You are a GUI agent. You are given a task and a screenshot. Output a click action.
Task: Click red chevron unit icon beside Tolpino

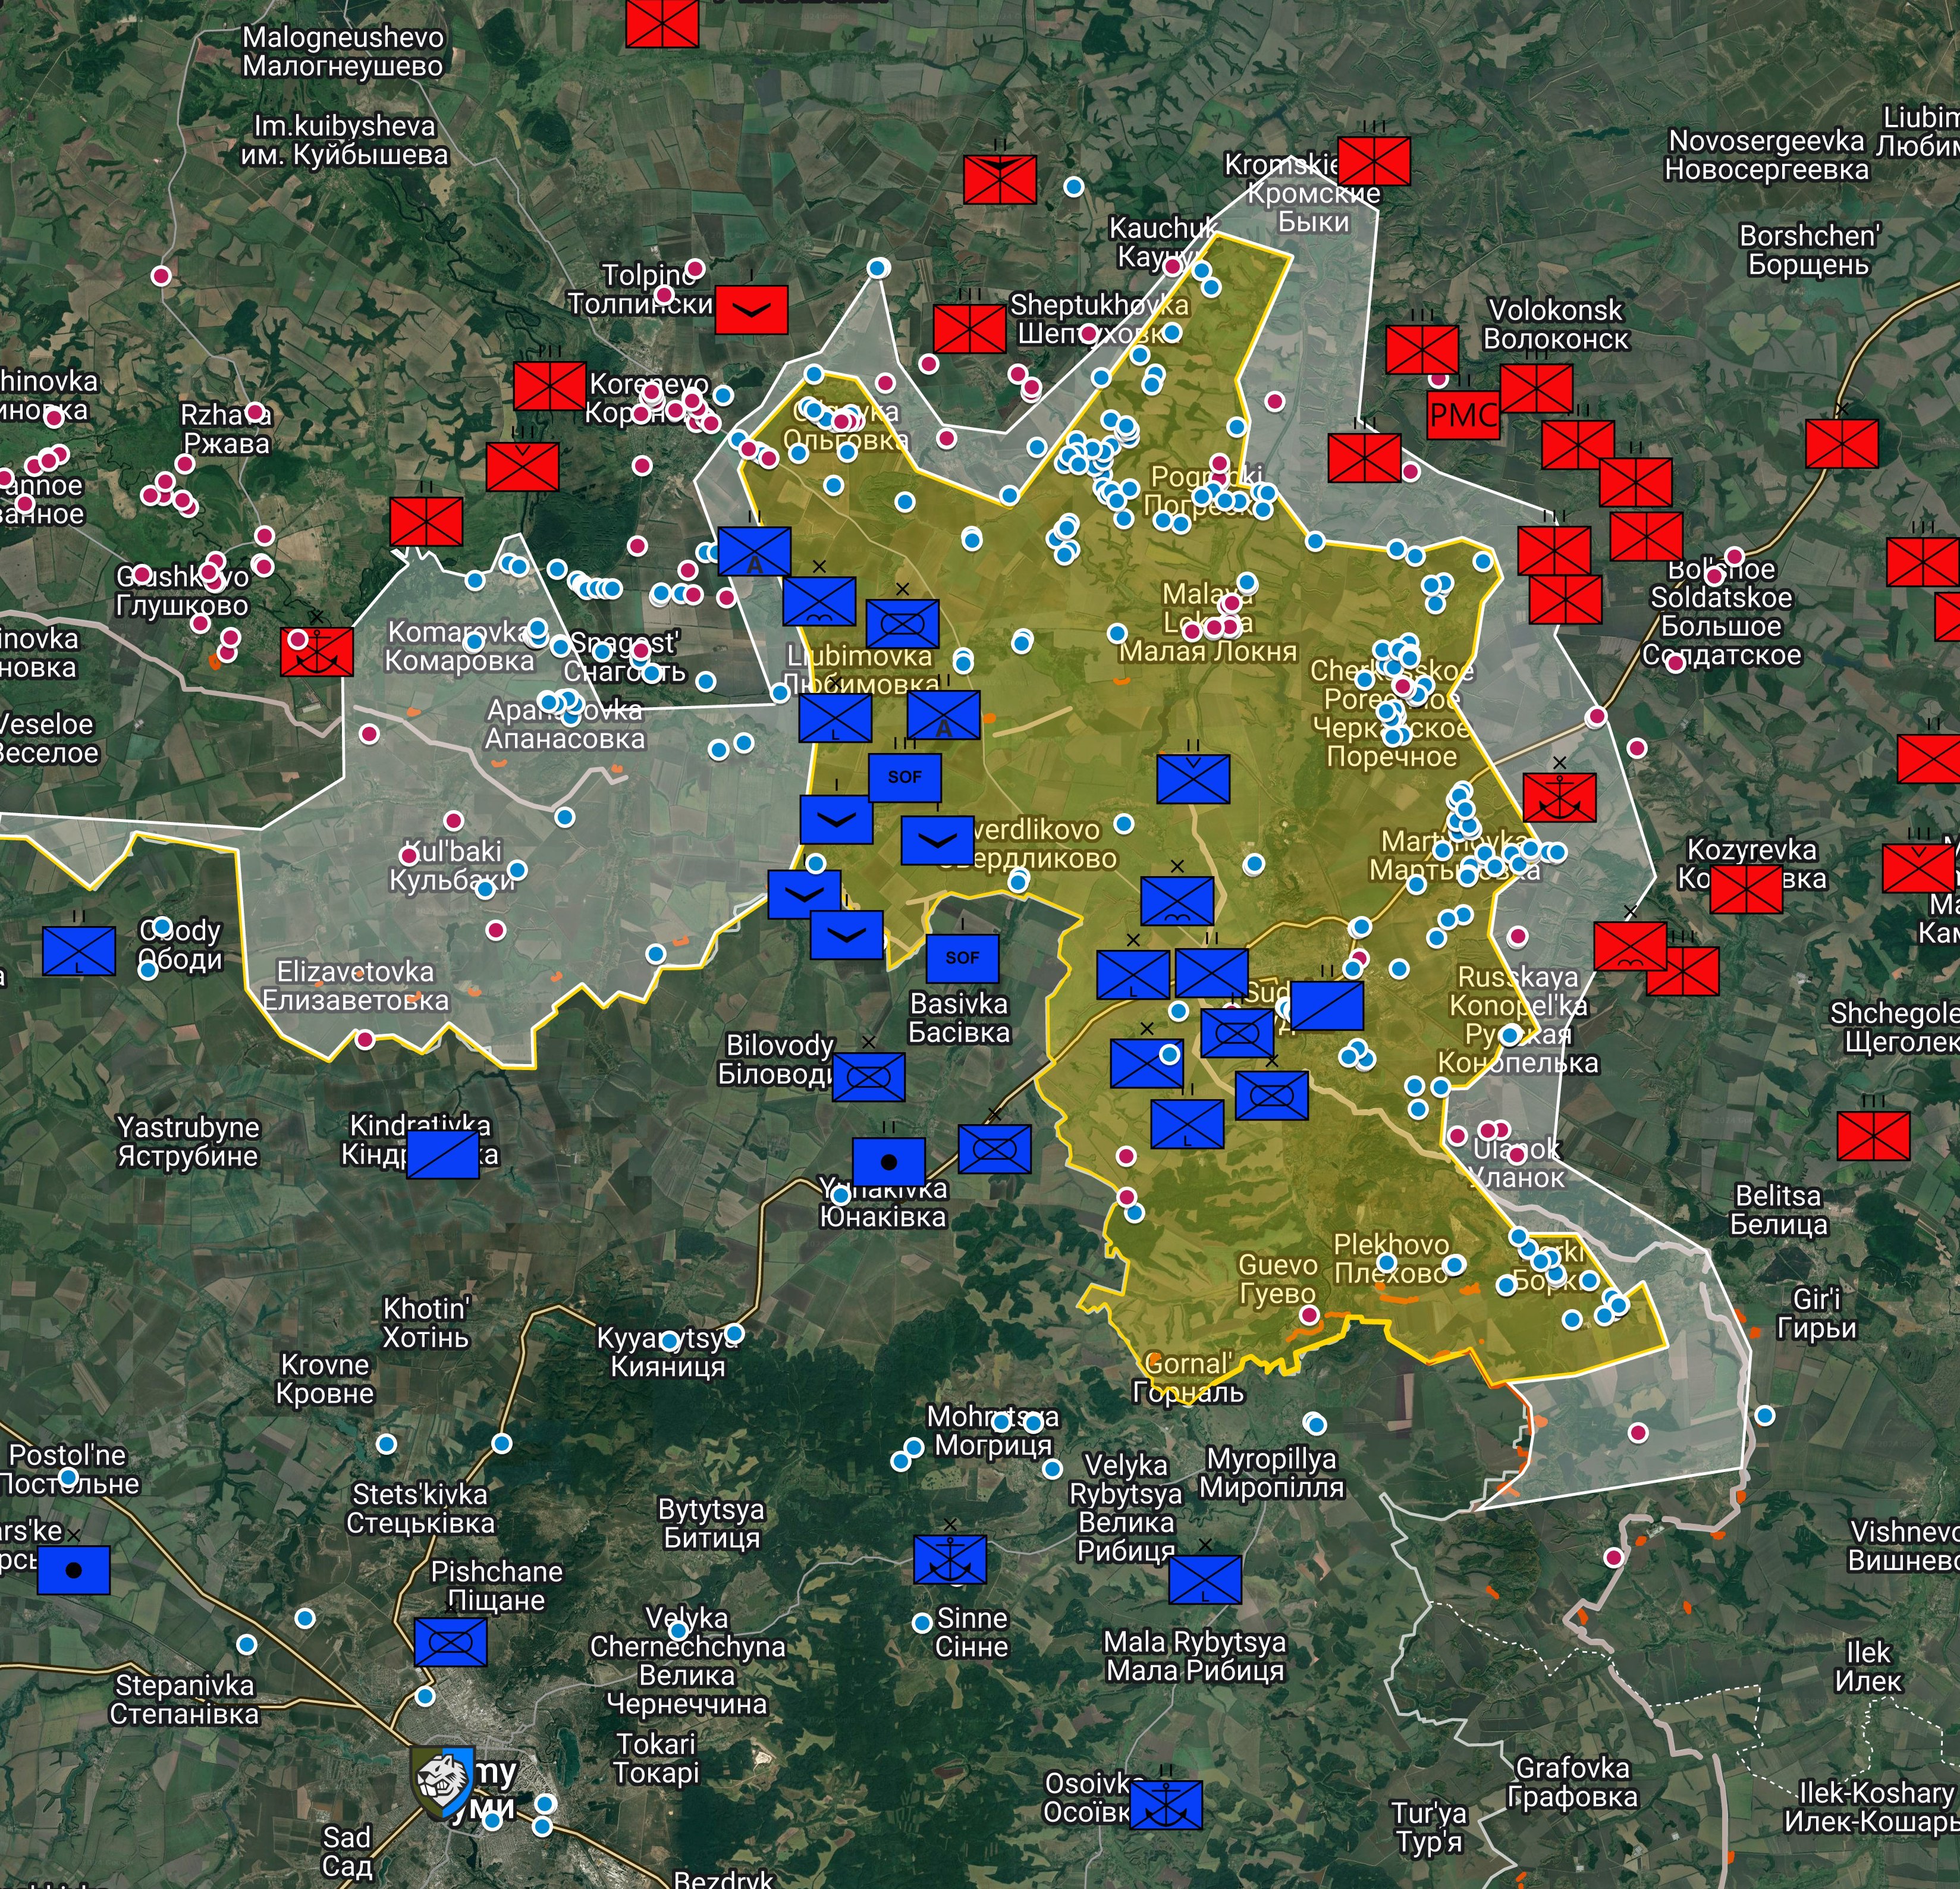point(752,310)
